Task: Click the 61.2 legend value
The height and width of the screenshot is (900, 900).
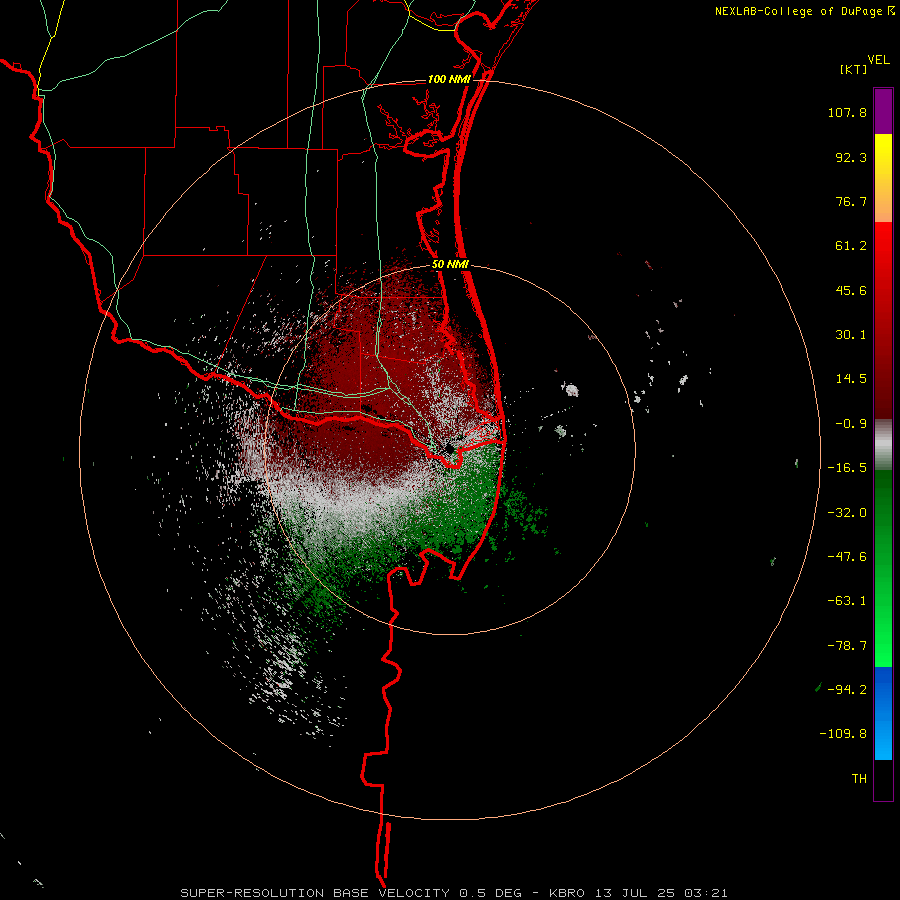Action: pos(851,246)
